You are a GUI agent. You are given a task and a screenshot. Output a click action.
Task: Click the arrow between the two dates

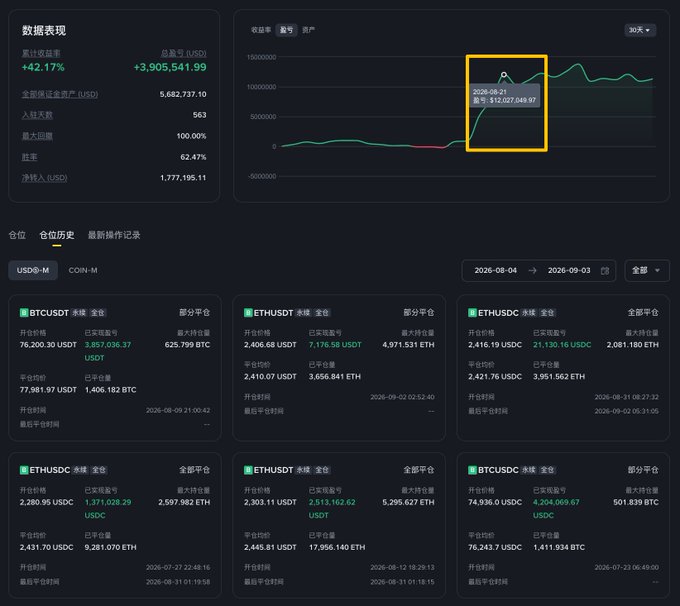pos(533,271)
